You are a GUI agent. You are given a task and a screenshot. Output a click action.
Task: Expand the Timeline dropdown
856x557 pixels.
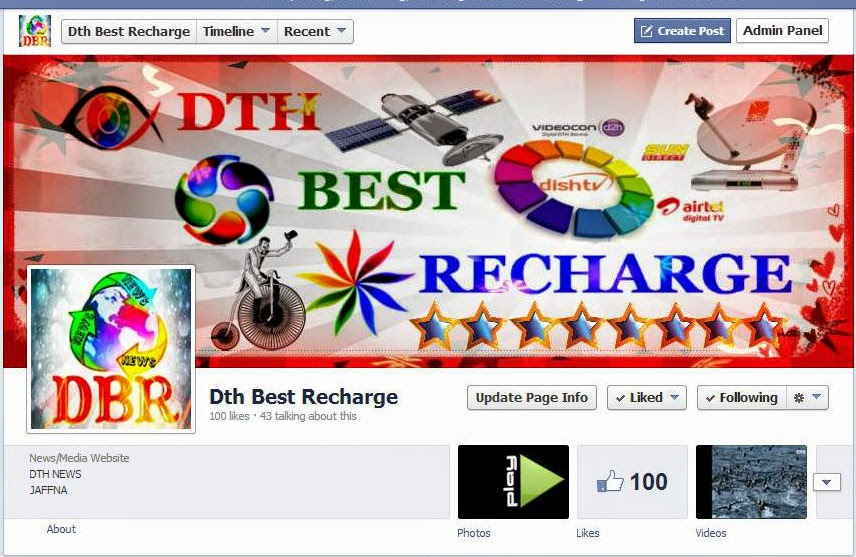tap(237, 32)
